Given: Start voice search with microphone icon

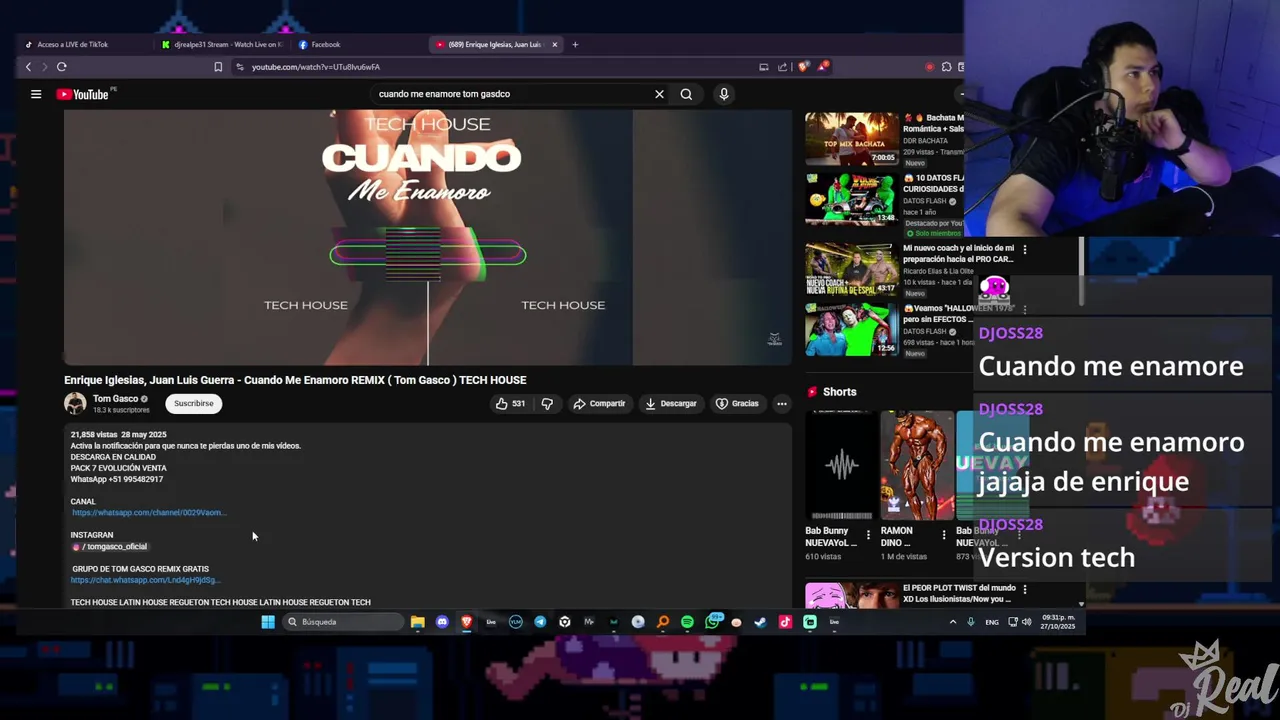Looking at the screenshot, I should click(x=724, y=94).
